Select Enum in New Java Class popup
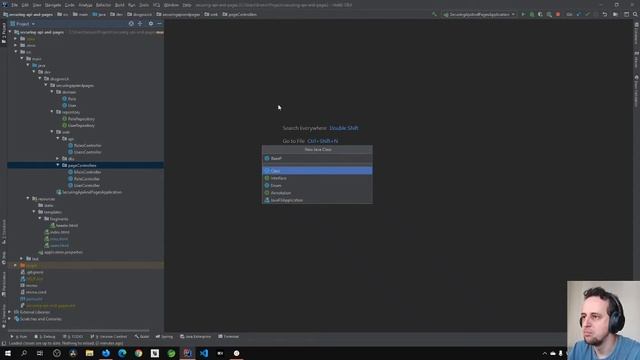The image size is (640, 360). pyautogui.click(x=317, y=185)
